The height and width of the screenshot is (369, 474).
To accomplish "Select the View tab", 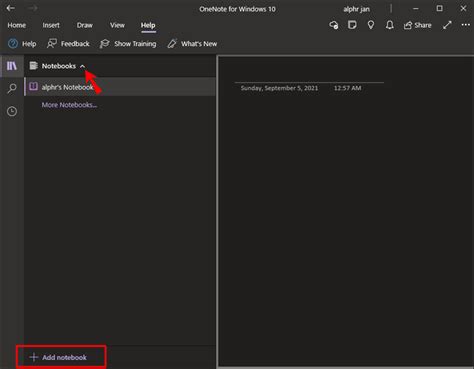I will coord(117,25).
